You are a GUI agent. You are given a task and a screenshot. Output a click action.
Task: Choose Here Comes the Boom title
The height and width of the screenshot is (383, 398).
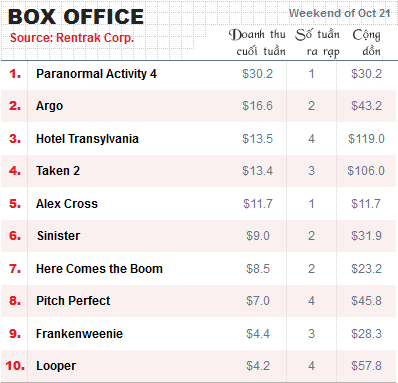(x=99, y=269)
